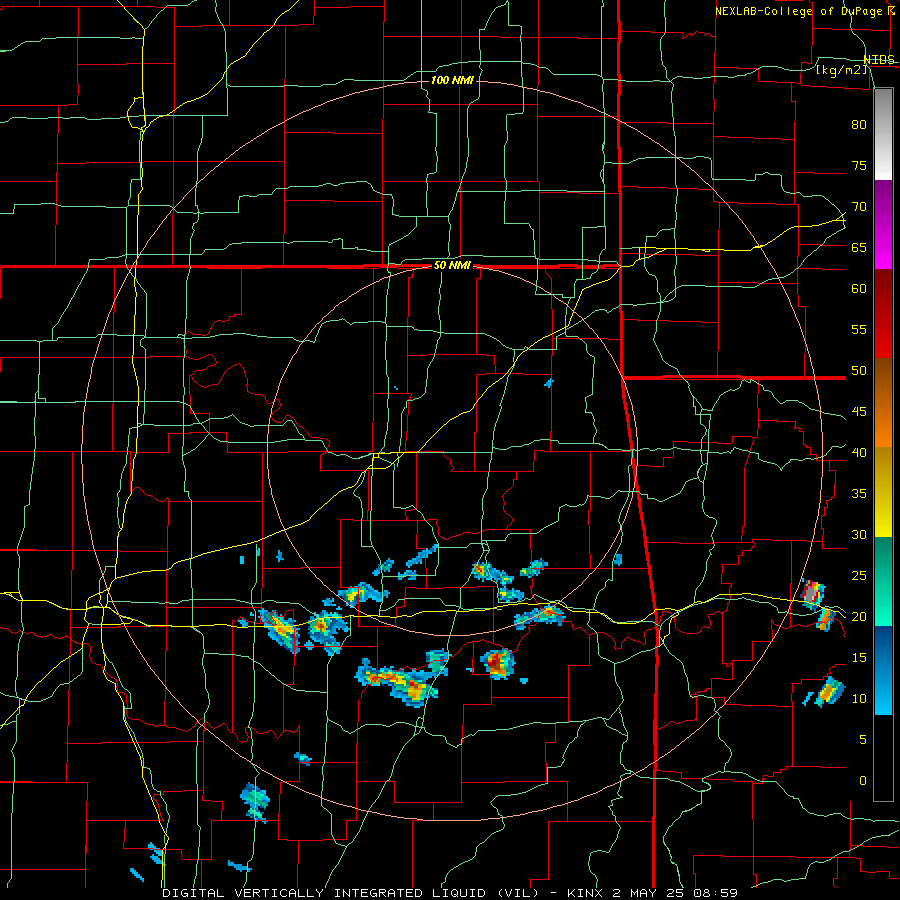Click the scale value 0
900x900 pixels.
(x=863, y=781)
